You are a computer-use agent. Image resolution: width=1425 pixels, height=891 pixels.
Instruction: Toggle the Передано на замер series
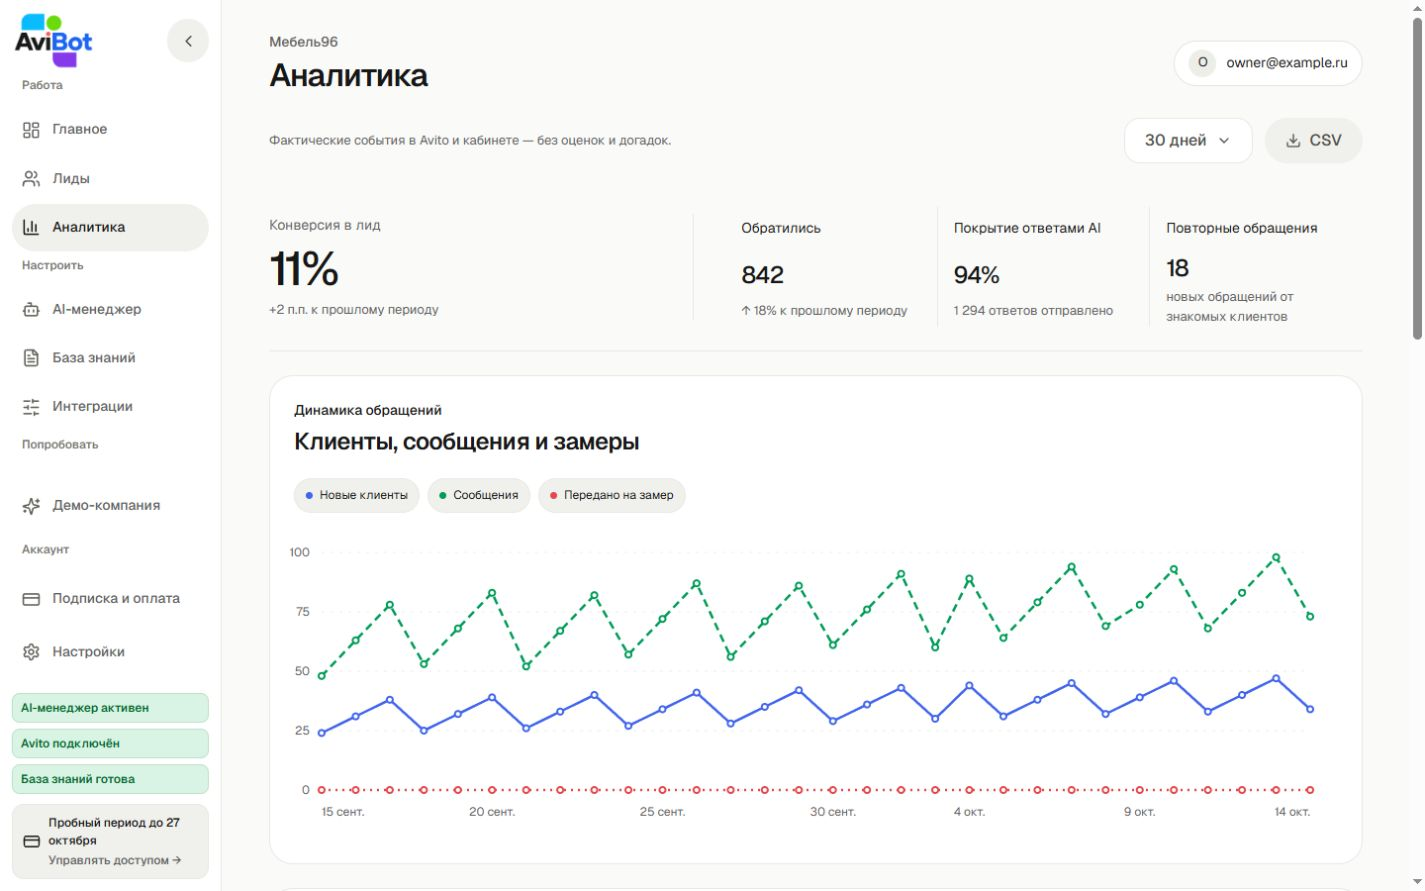click(612, 495)
